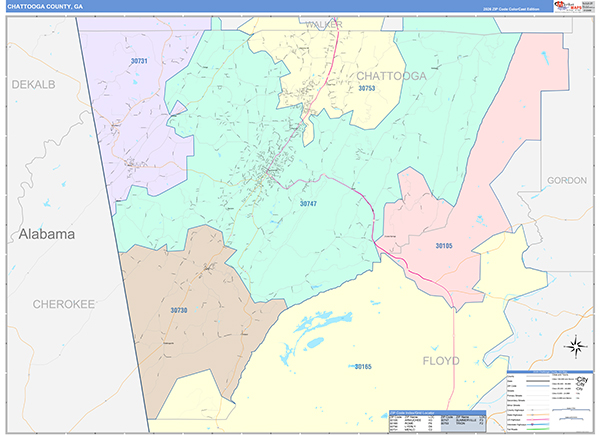This screenshot has height=435, width=600.
Task: Click the GORDON county name label
Action: [x=567, y=181]
